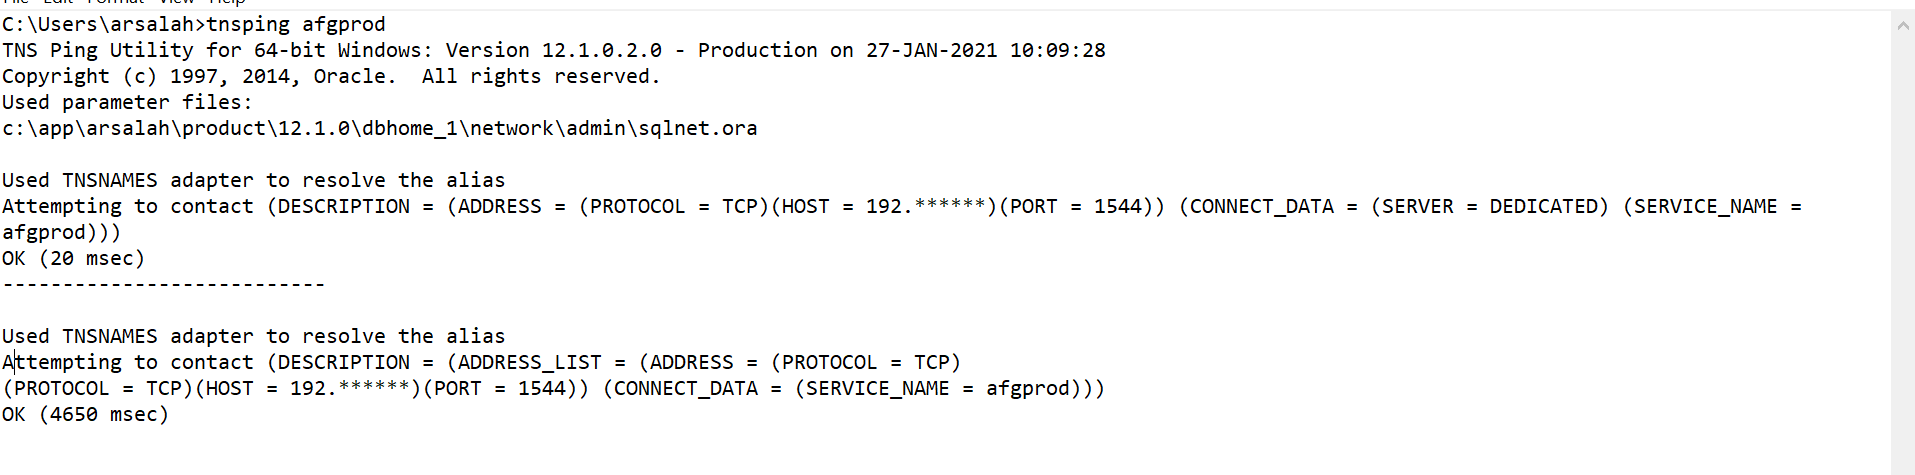Click the 'SERVER = DEDICATED' text
Viewport: 1915px width, 475px height.
click(1490, 206)
